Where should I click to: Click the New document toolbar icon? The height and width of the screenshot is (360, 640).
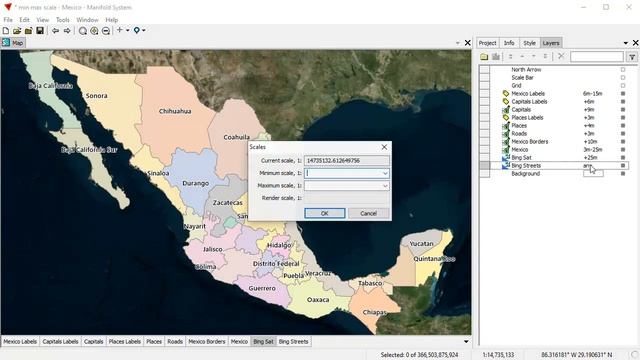[6, 31]
